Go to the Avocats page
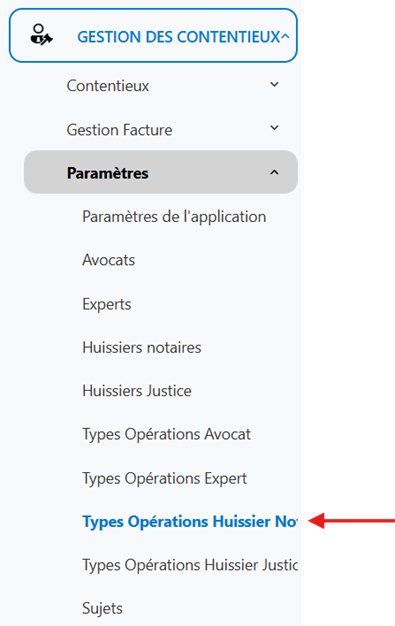The height and width of the screenshot is (626, 395). click(x=109, y=260)
